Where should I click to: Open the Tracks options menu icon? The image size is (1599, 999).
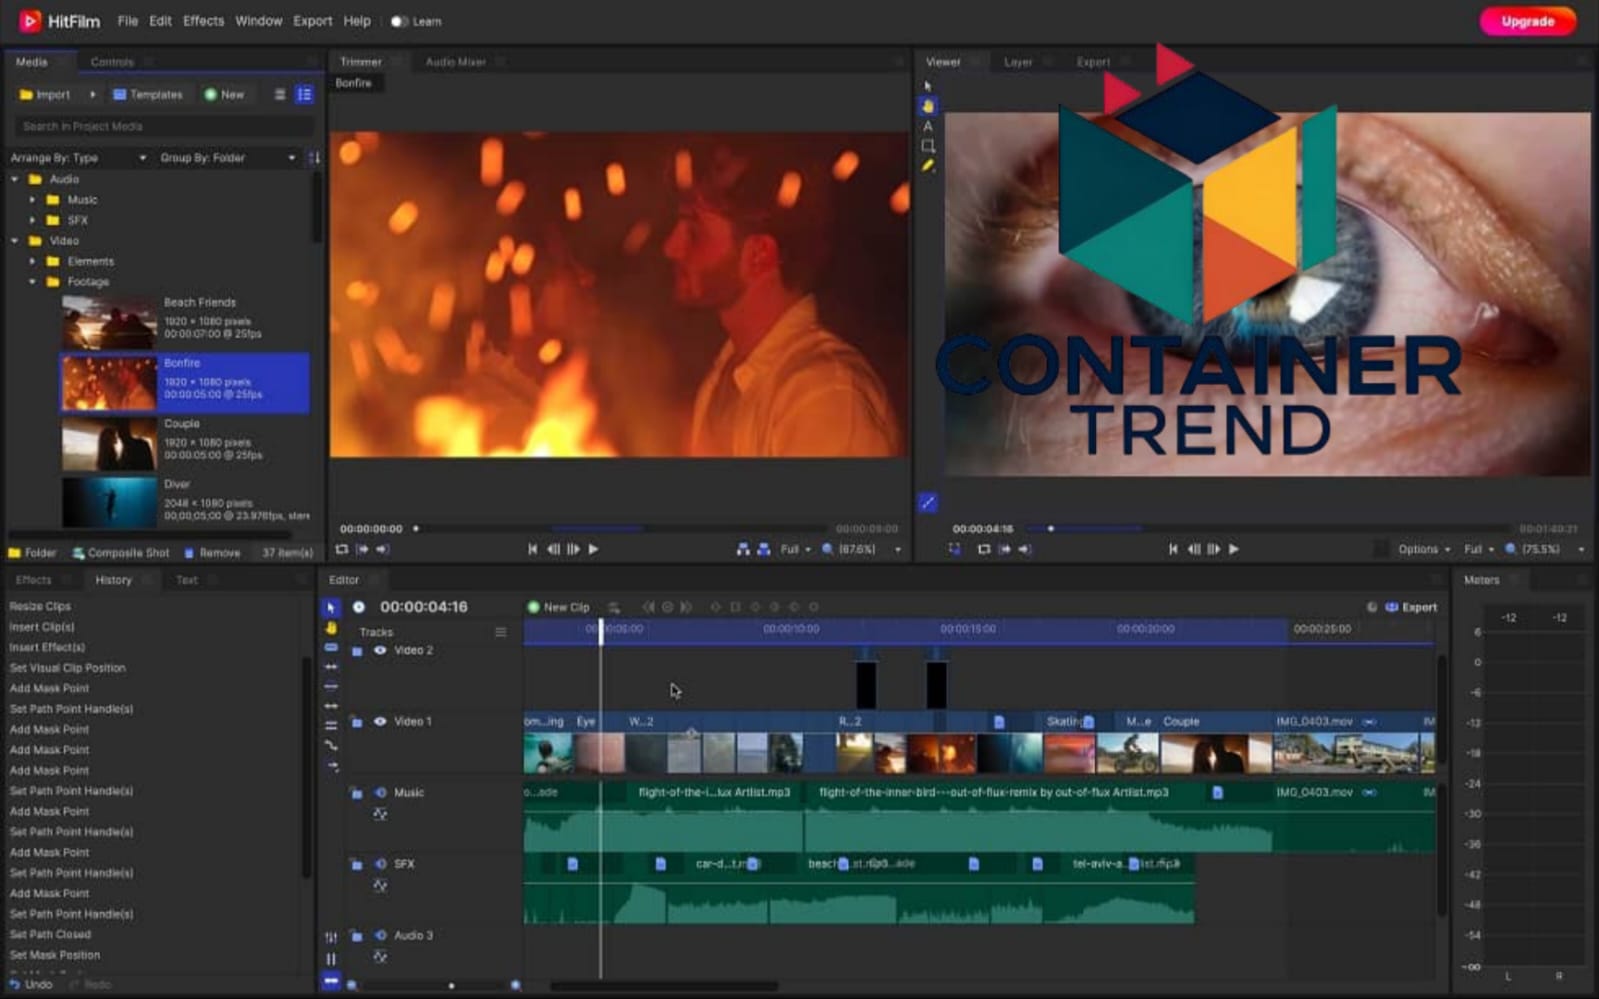[x=500, y=632]
